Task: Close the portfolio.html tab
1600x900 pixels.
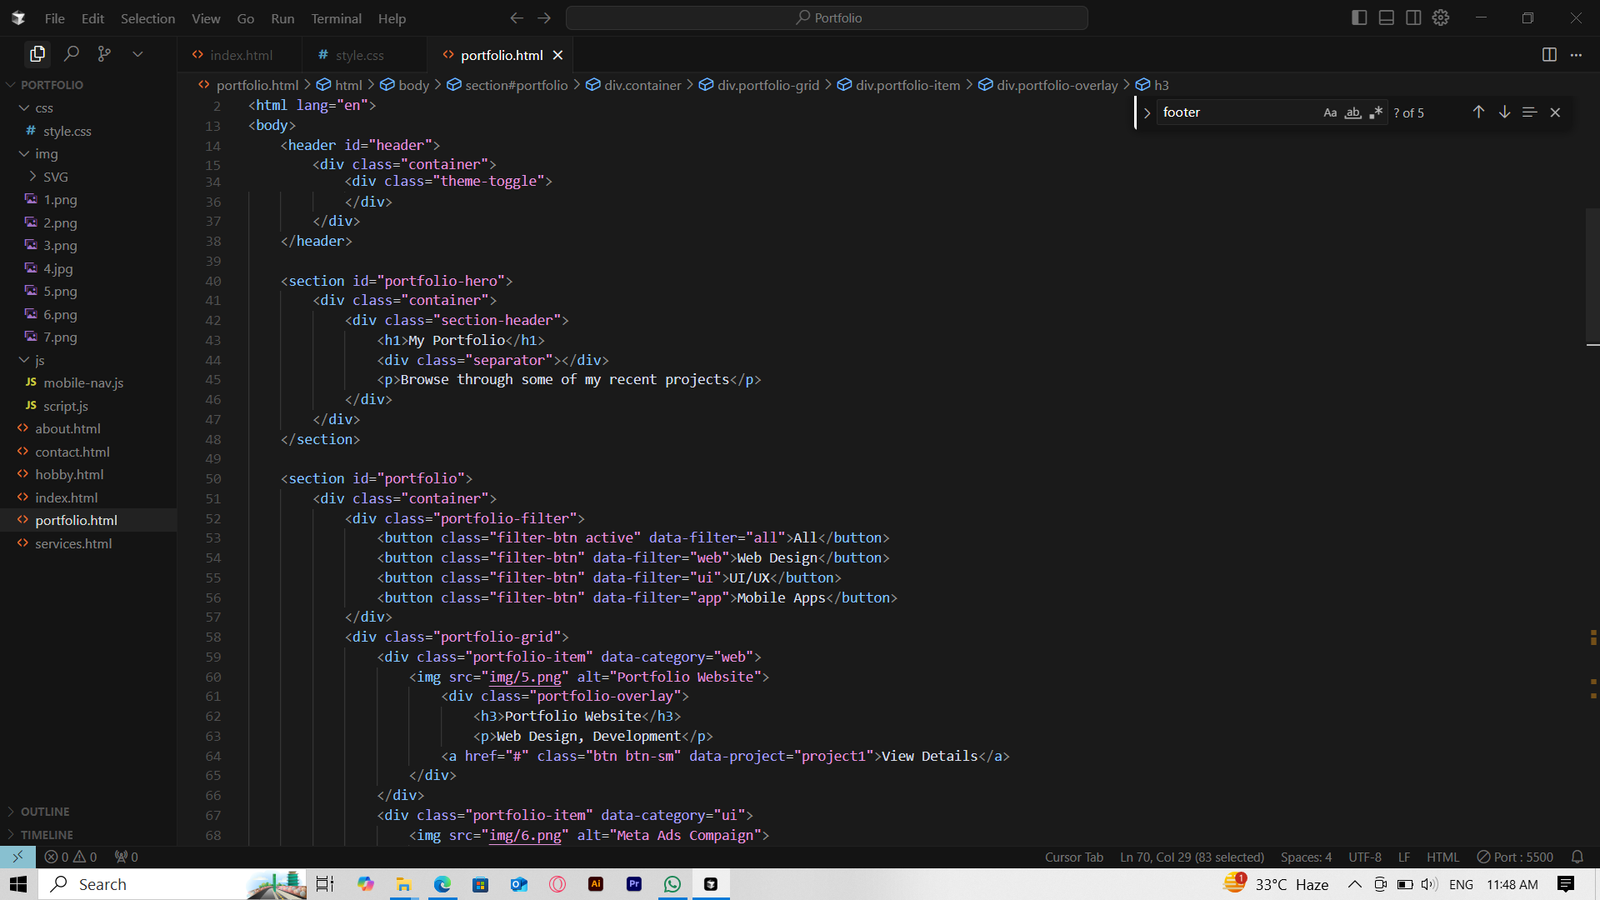Action: point(558,55)
